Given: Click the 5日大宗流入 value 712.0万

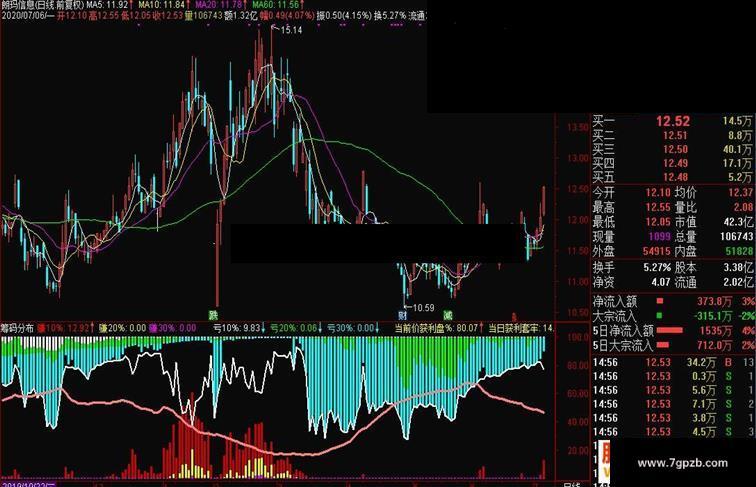Looking at the screenshot, I should 714,345.
